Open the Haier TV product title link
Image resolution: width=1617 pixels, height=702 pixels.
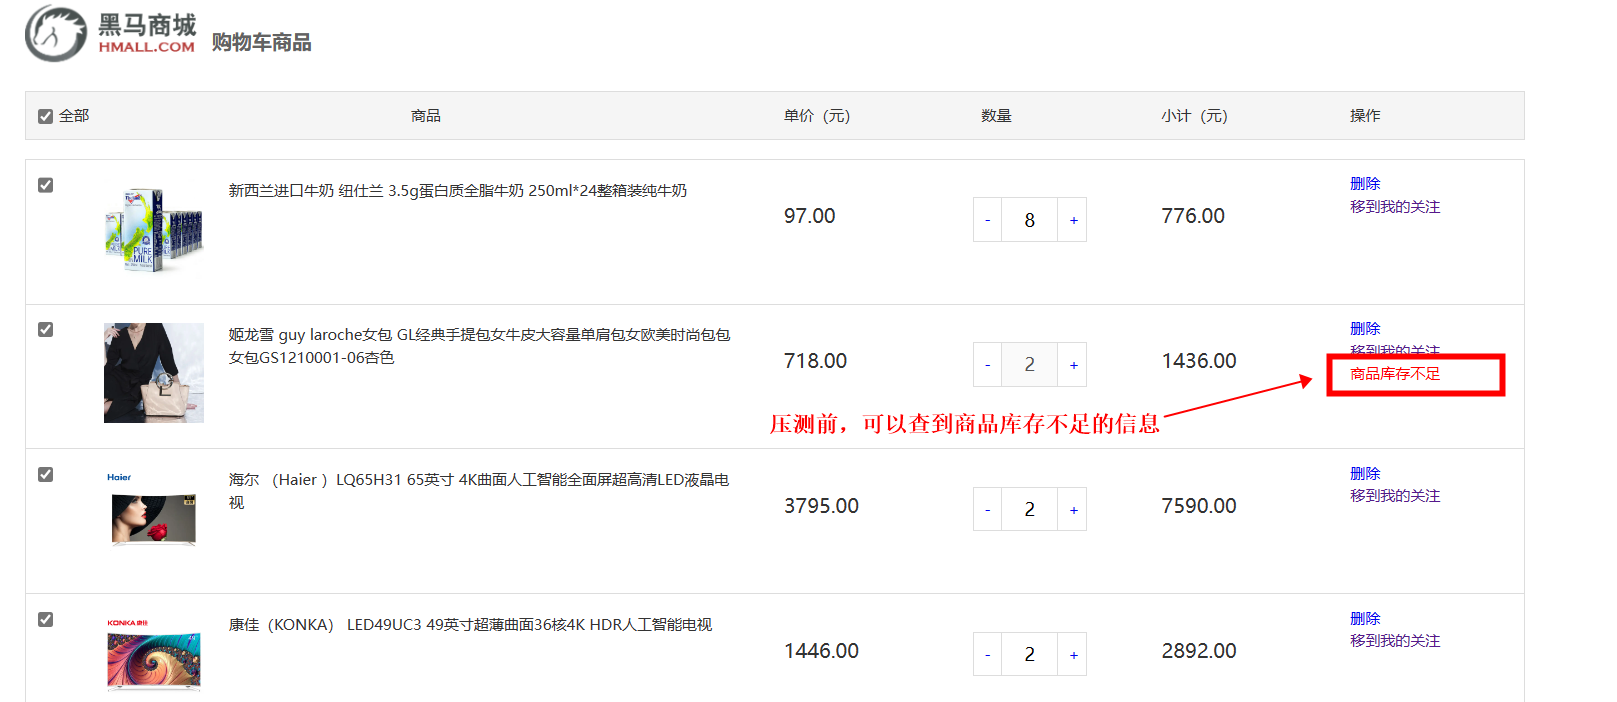(478, 480)
